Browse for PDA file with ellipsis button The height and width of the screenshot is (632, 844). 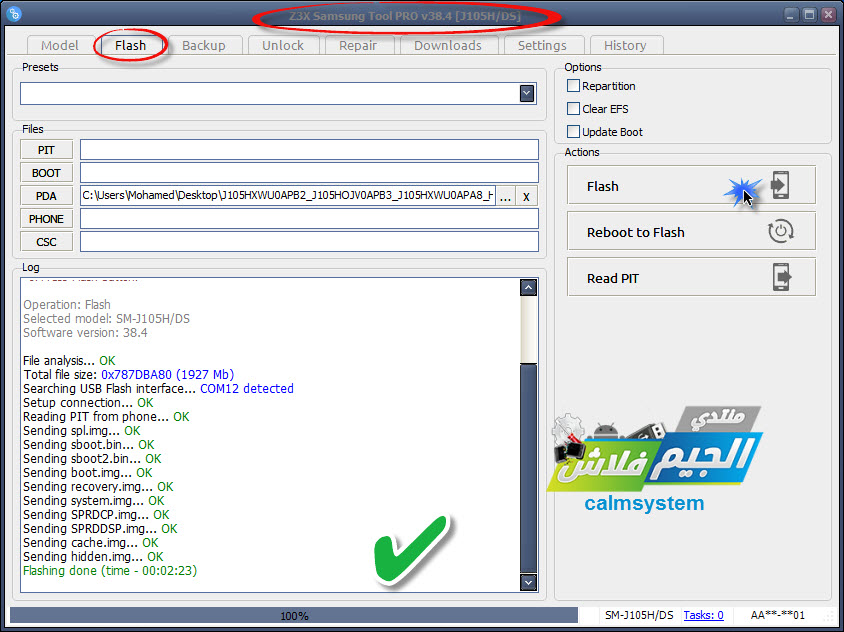505,196
